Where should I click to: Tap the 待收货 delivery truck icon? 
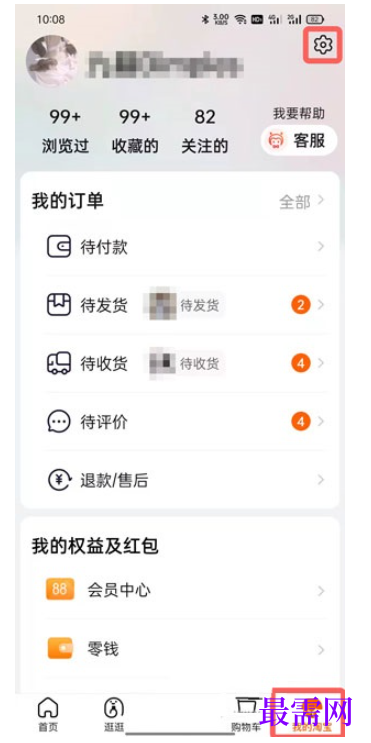59,363
